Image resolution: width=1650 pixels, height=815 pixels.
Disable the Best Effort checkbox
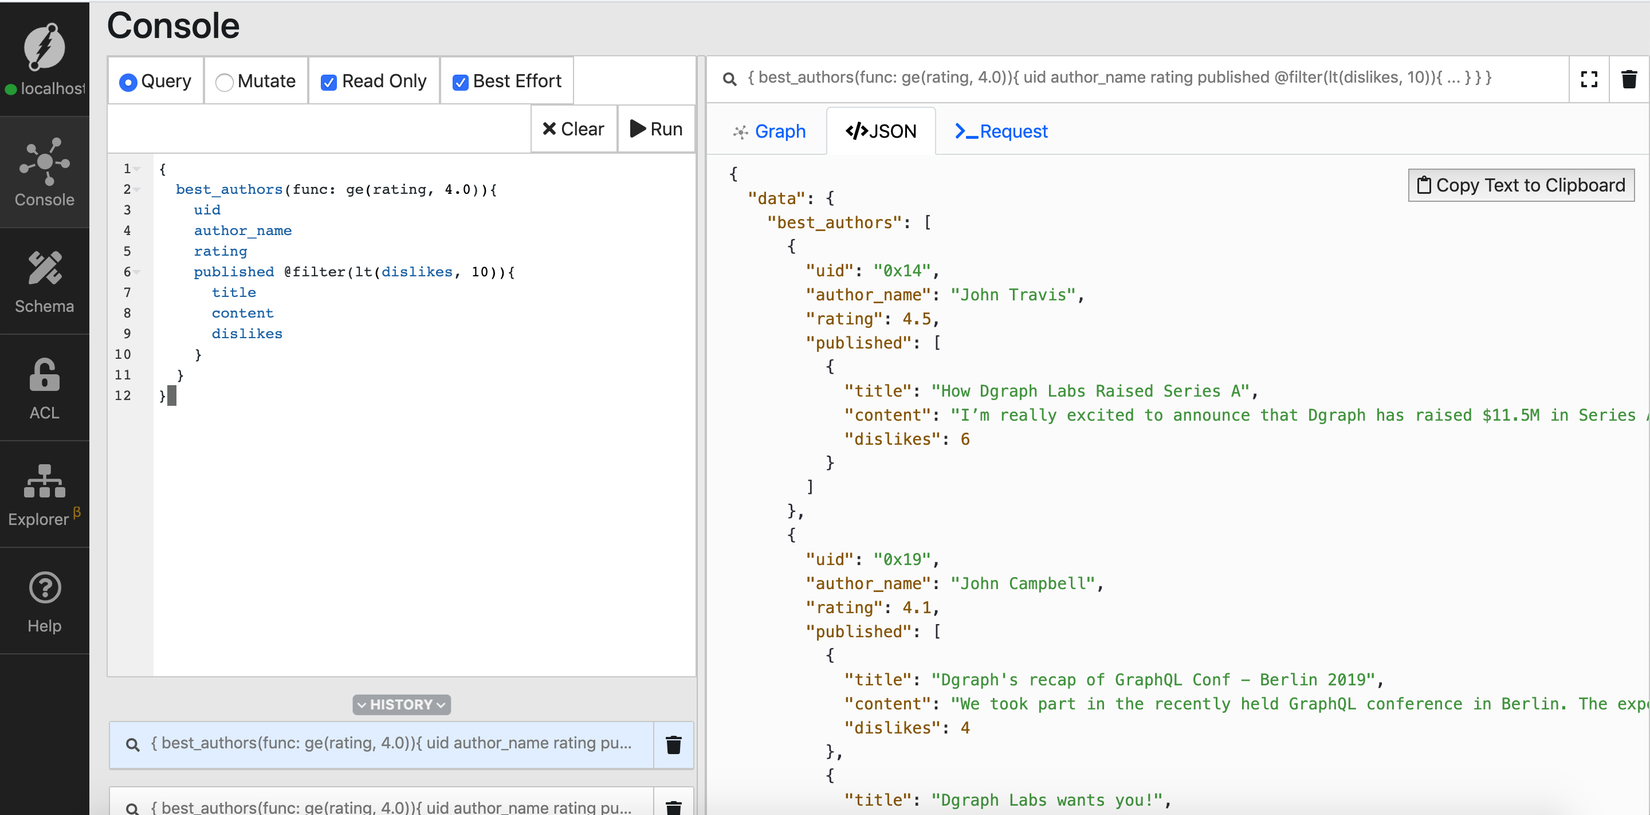coord(460,82)
